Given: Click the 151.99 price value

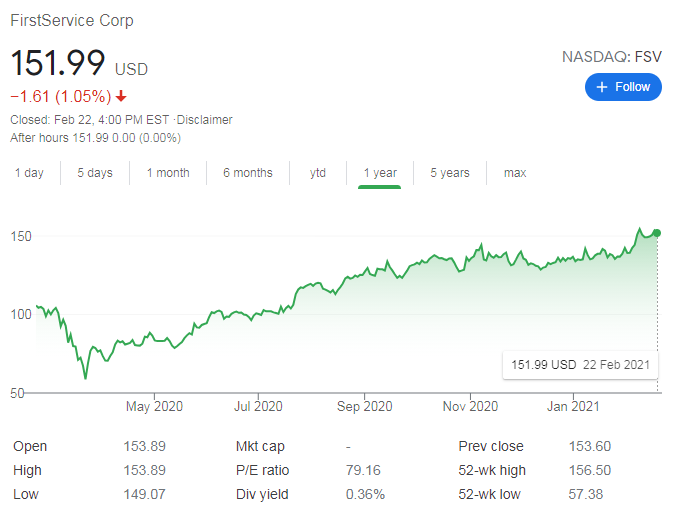Looking at the screenshot, I should coord(58,63).
